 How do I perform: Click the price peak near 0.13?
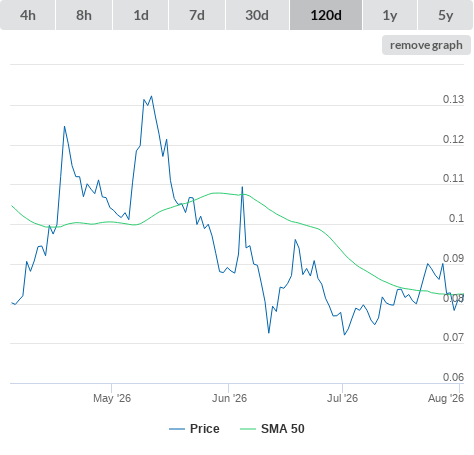(152, 97)
